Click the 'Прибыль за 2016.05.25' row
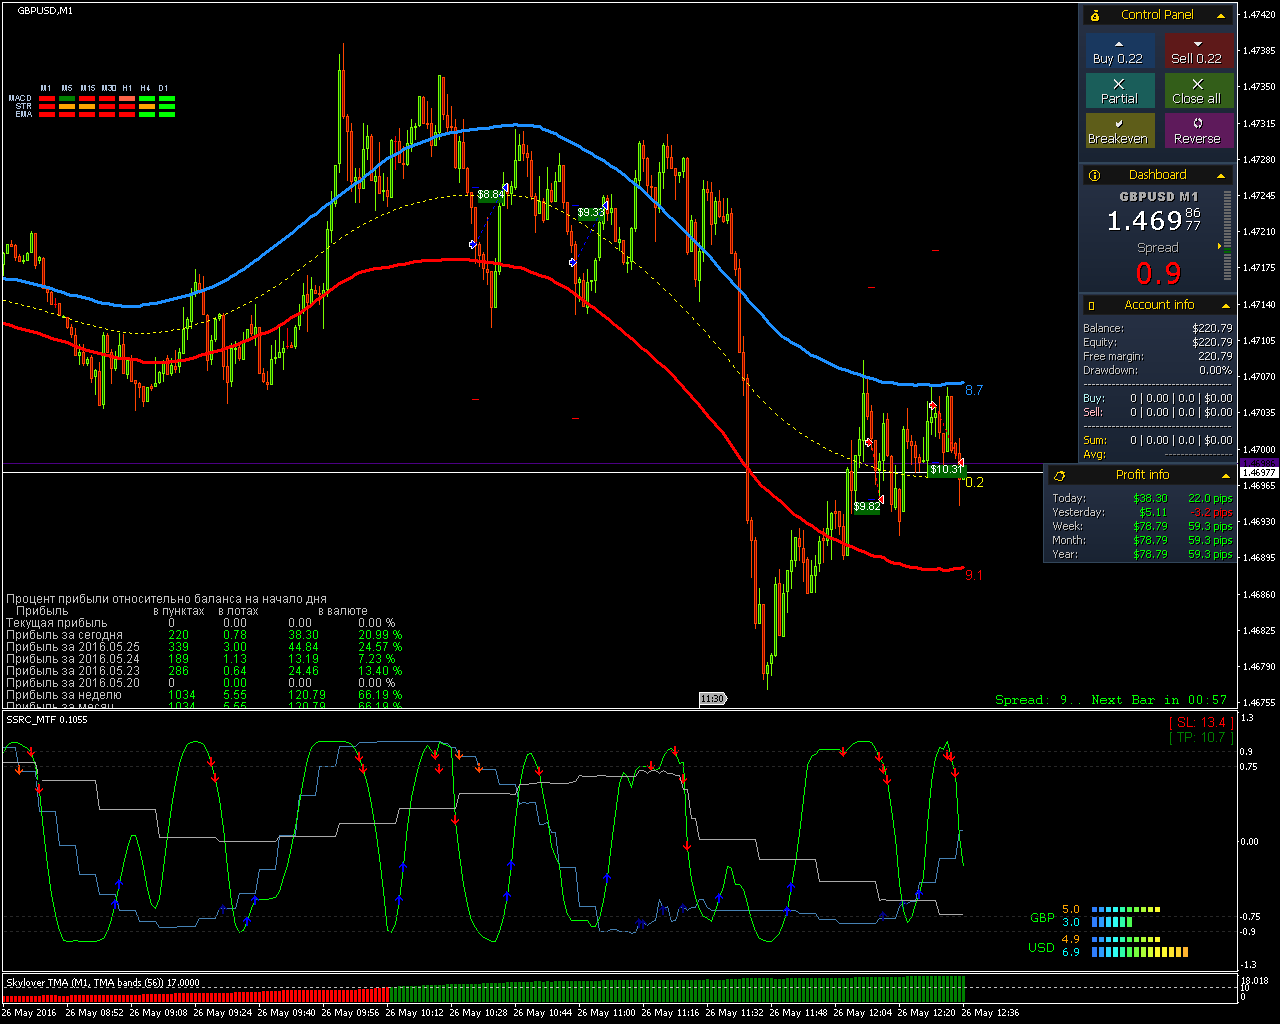Image resolution: width=1280 pixels, height=1024 pixels. click(x=204, y=646)
